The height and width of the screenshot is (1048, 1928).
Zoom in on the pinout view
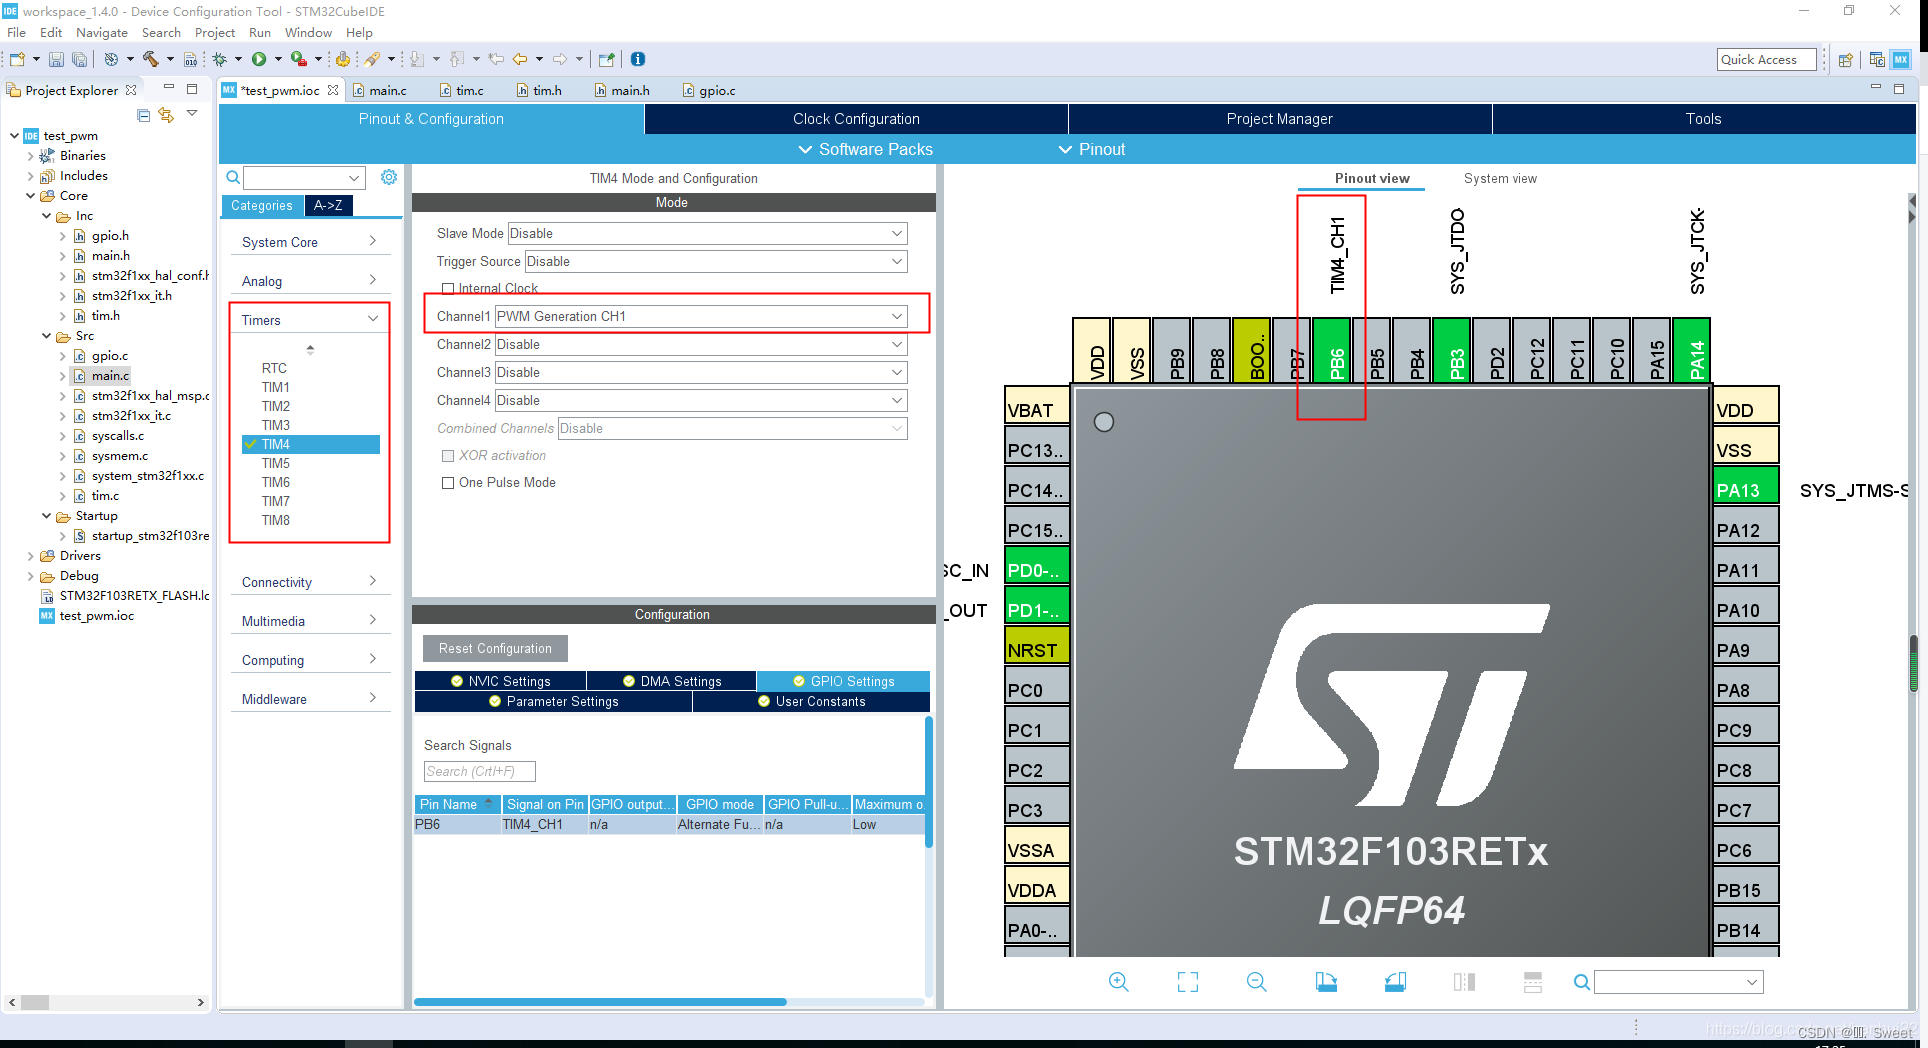tap(1119, 981)
